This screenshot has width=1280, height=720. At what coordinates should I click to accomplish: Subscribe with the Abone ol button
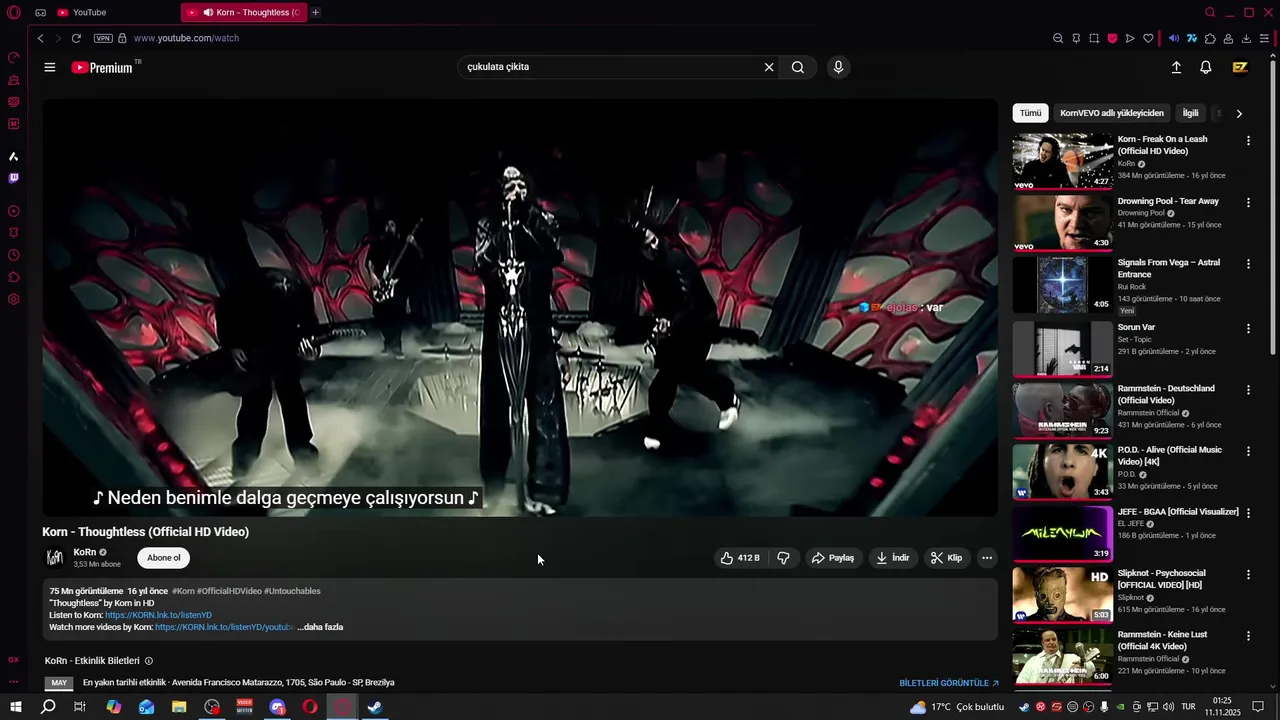pyautogui.click(x=164, y=558)
